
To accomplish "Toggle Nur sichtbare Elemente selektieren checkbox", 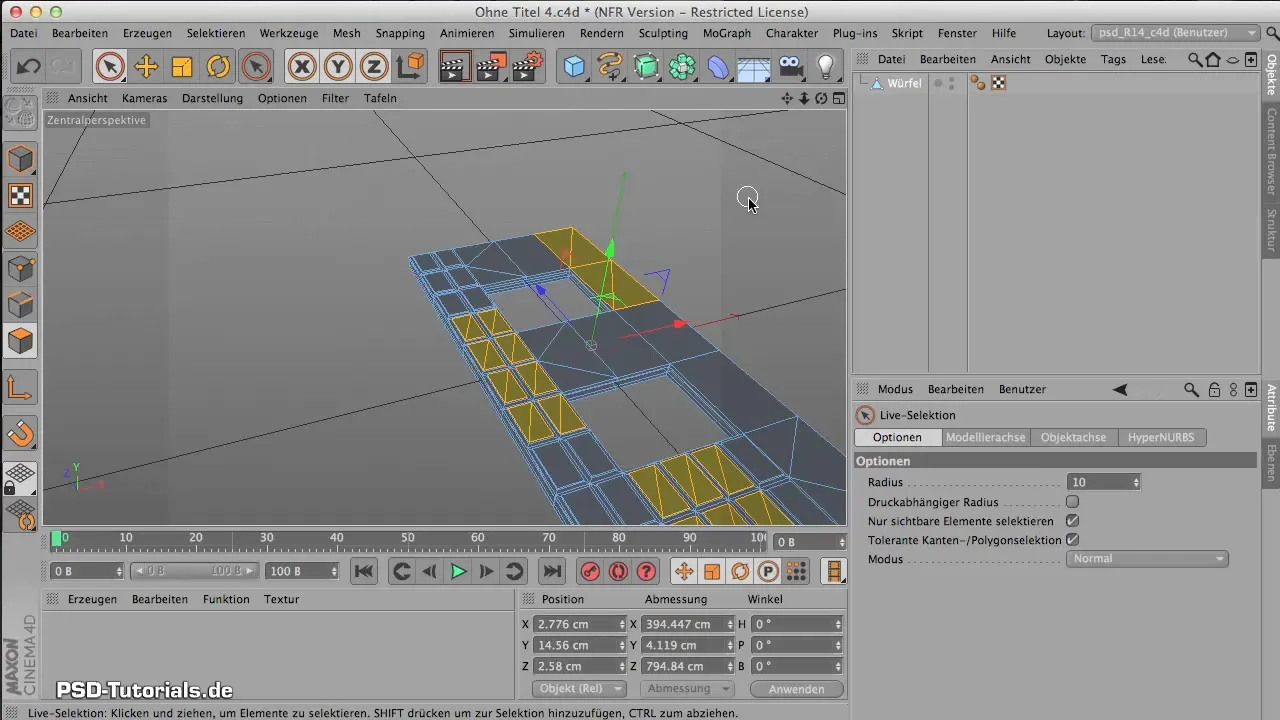I will (1072, 521).
